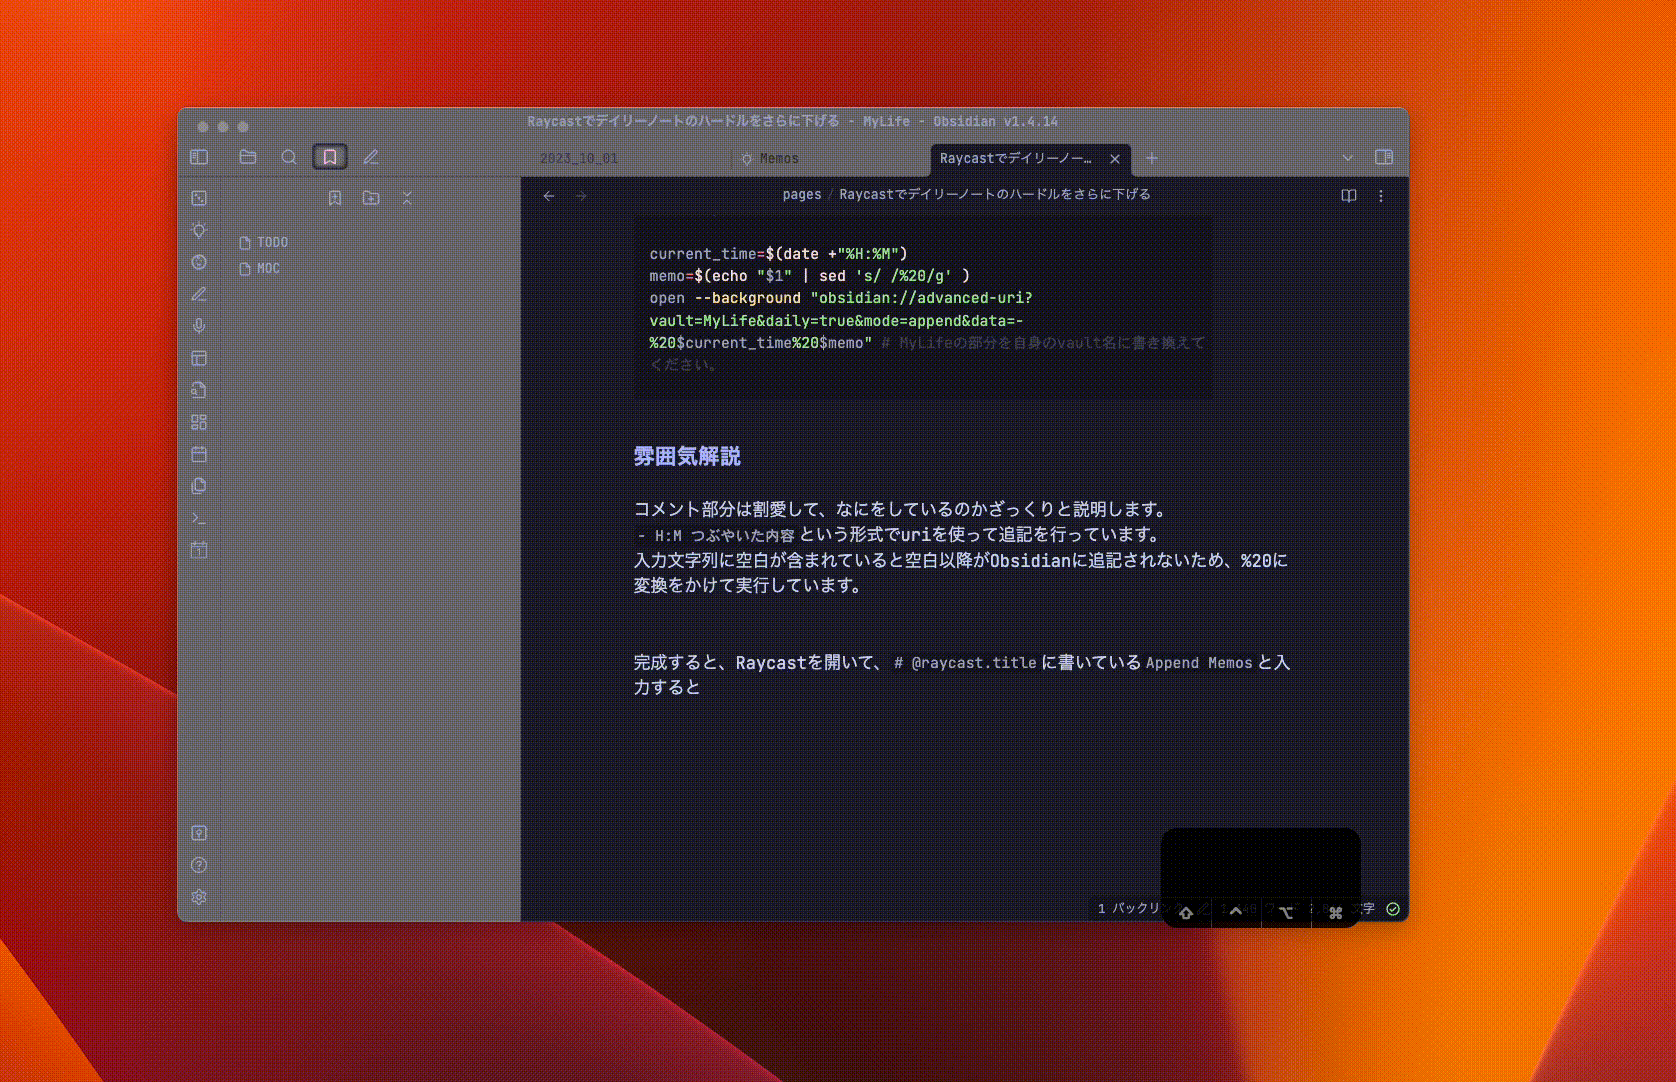Click the inline code # @raycast.title
Image resolution: width=1676 pixels, height=1082 pixels.
[965, 663]
